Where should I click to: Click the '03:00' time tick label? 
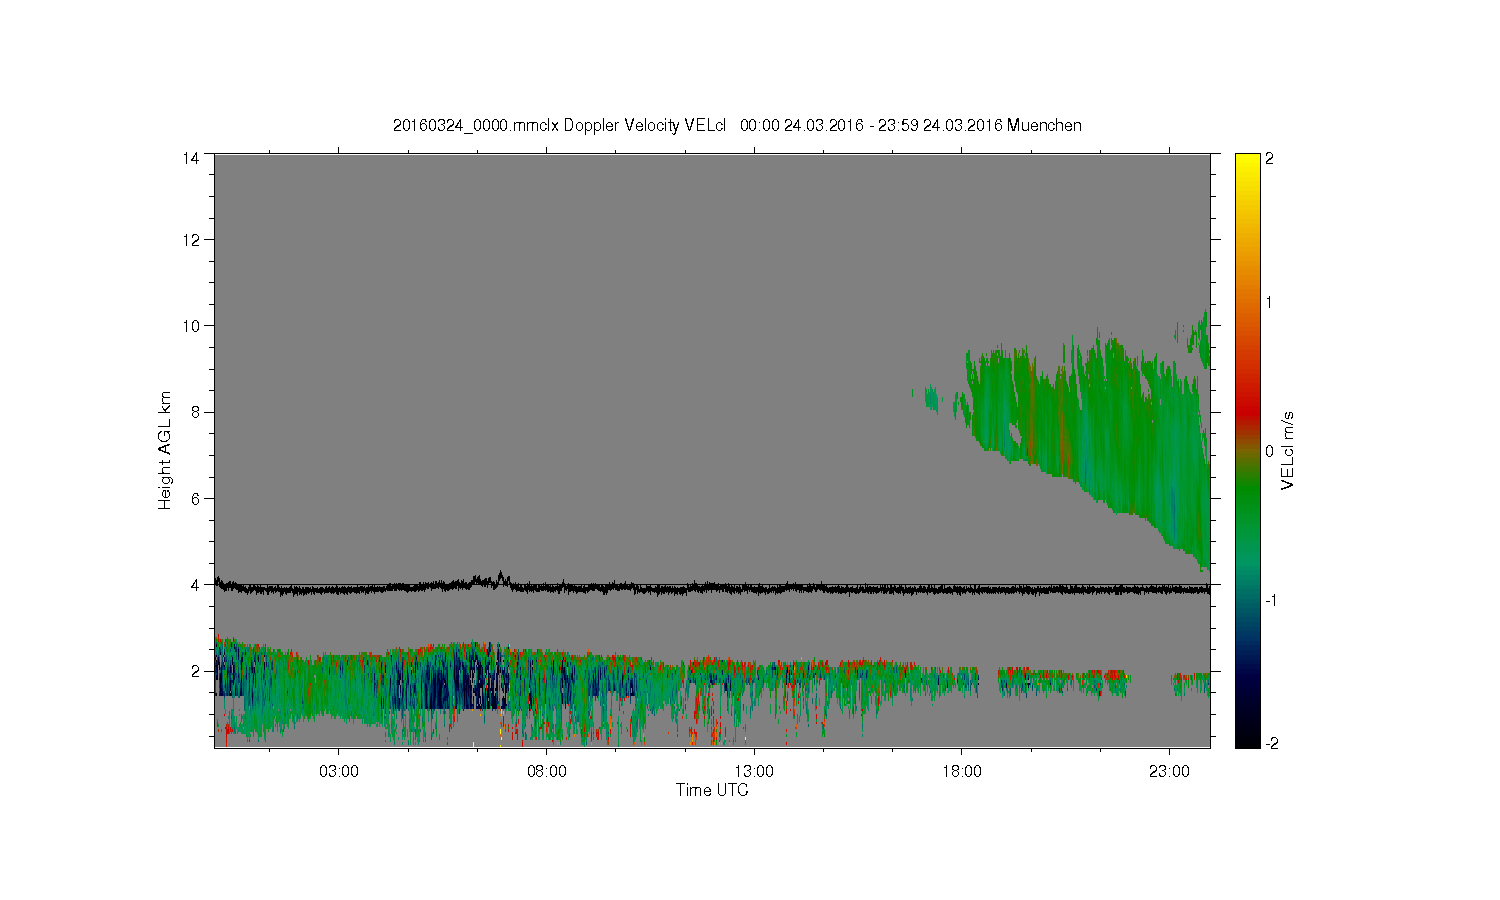point(339,772)
